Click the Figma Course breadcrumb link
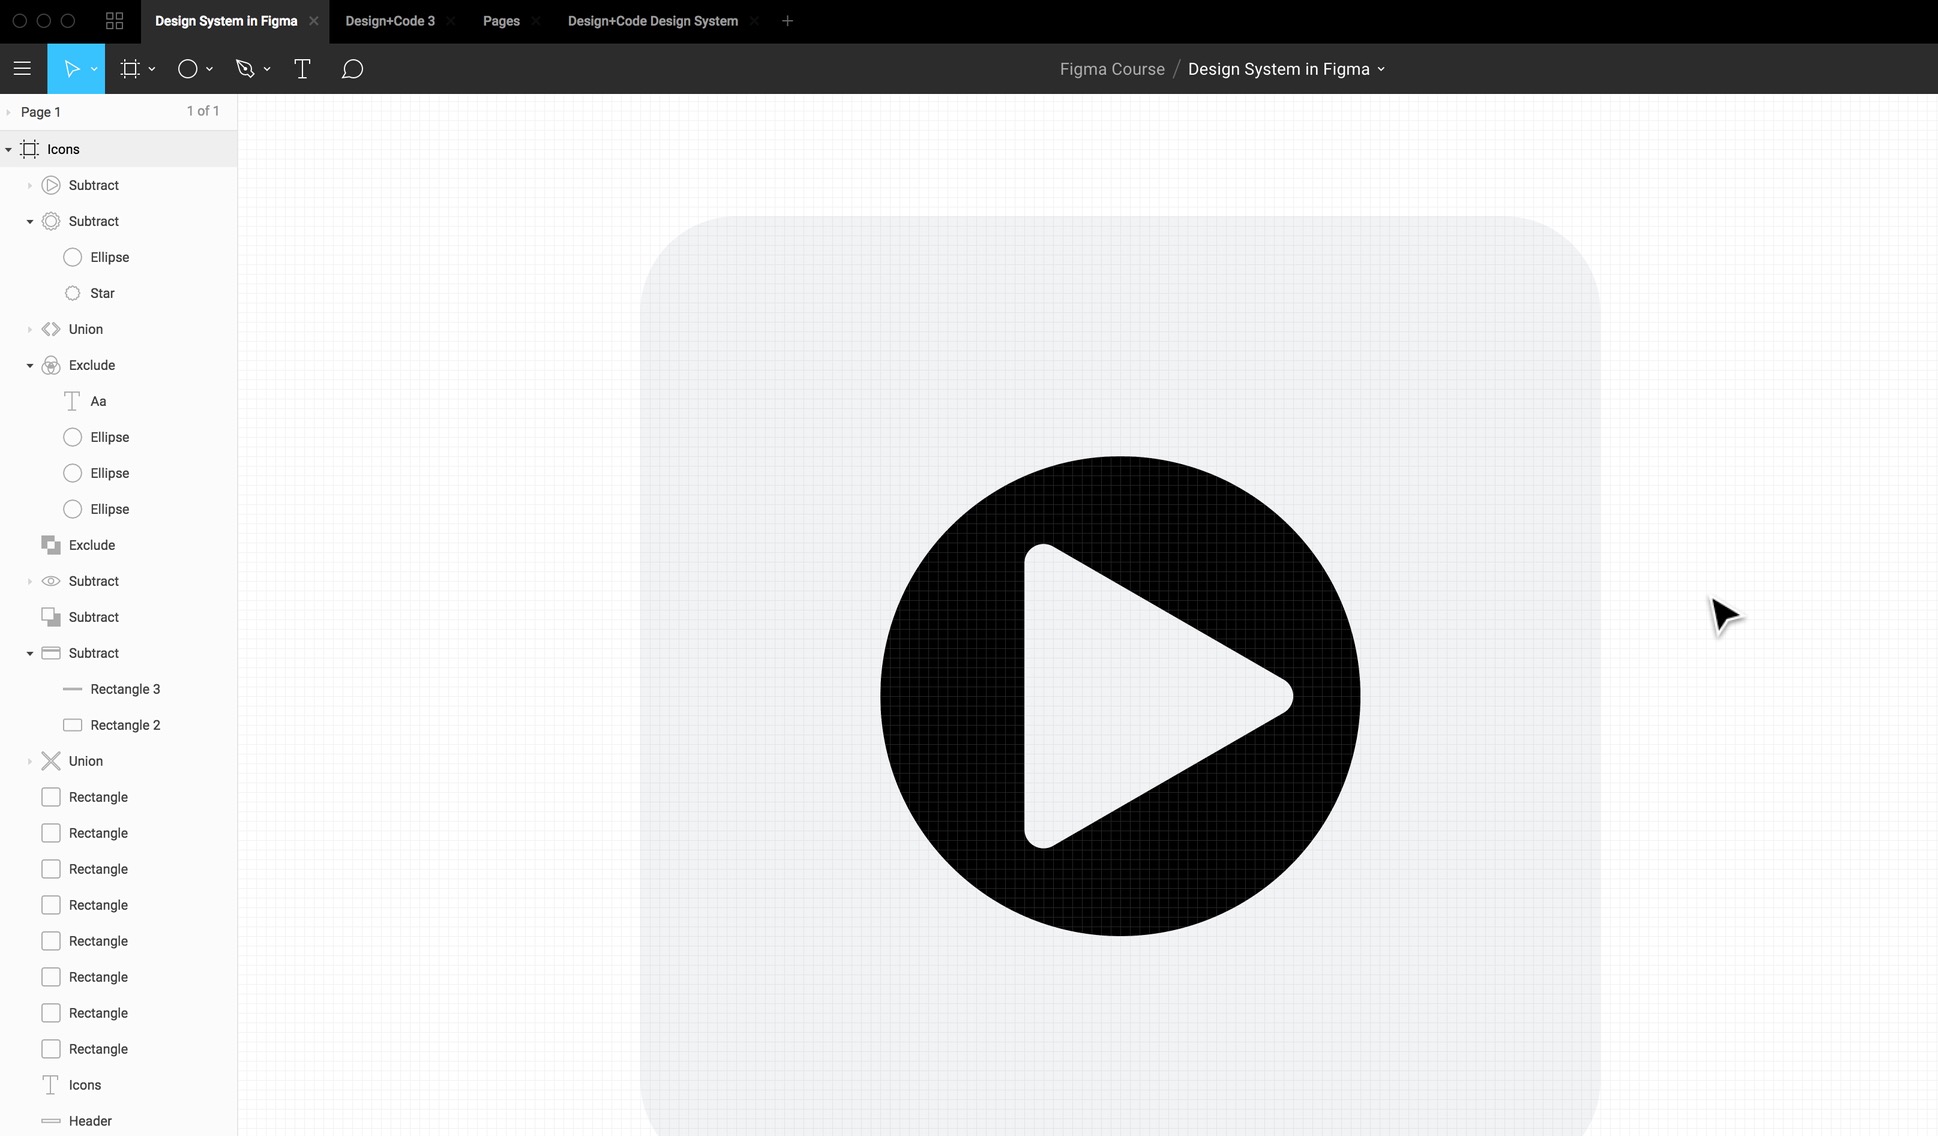1938x1136 pixels. (x=1112, y=69)
